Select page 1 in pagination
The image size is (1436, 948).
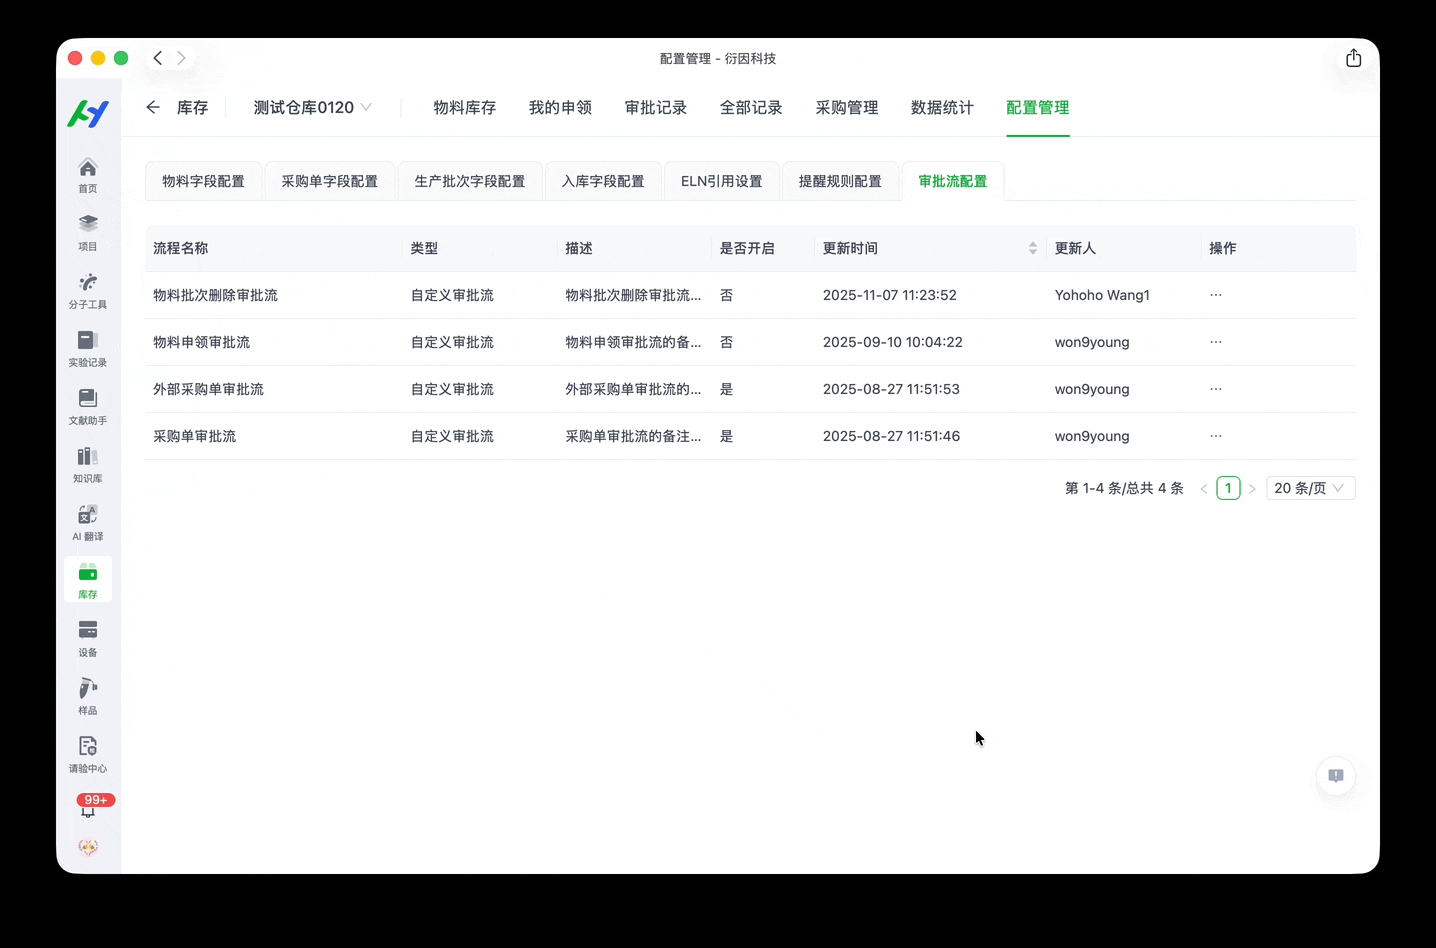(x=1228, y=488)
